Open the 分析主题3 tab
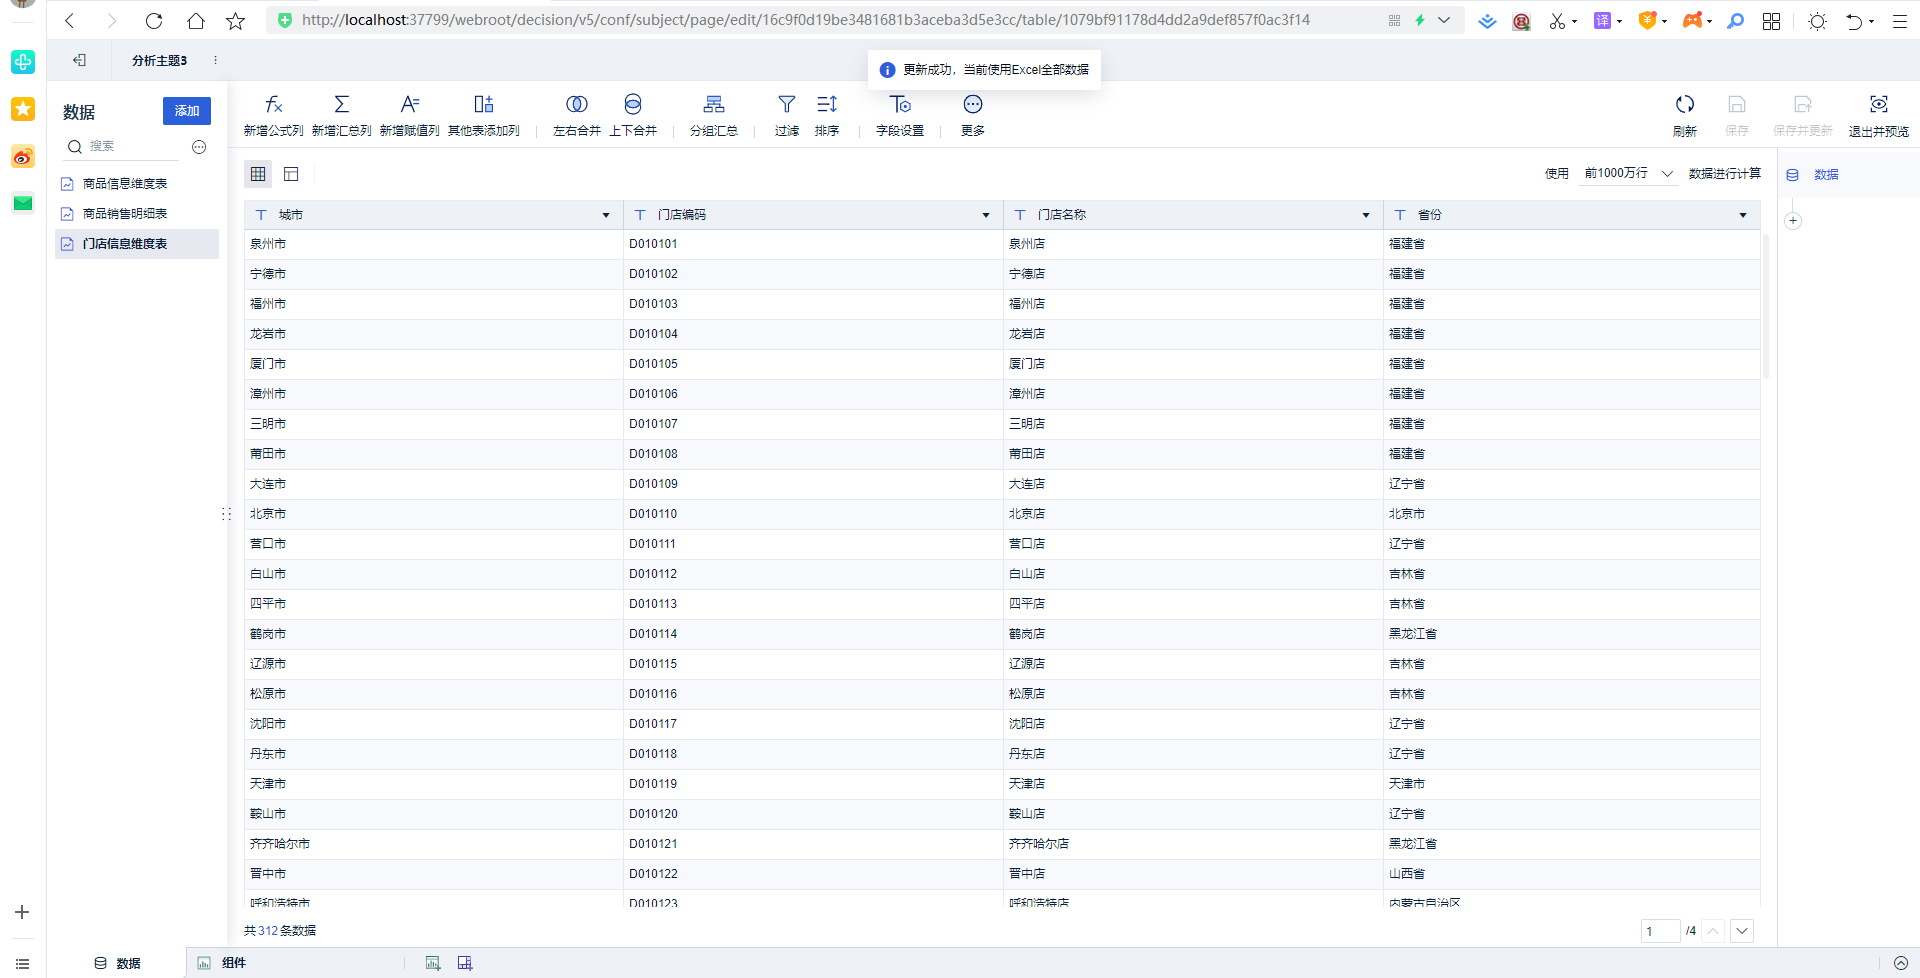Screen dimensions: 1920x978 coord(159,60)
